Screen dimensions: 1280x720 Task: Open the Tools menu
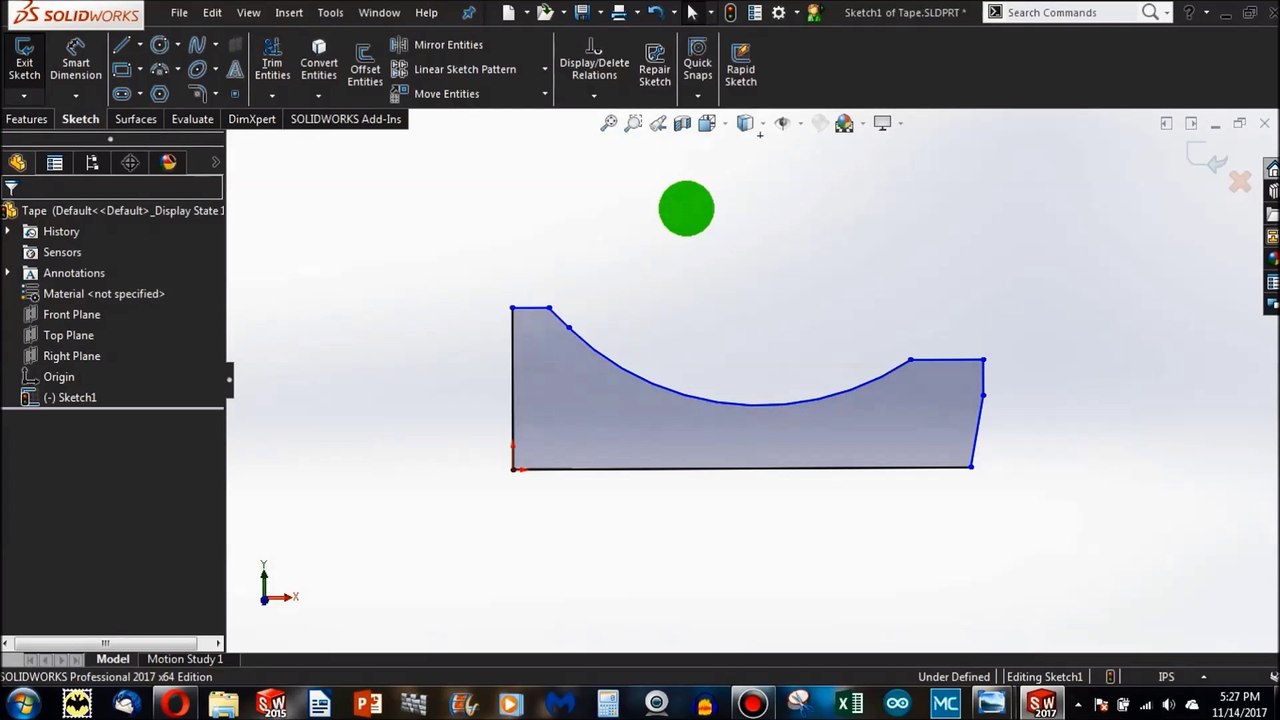(330, 13)
